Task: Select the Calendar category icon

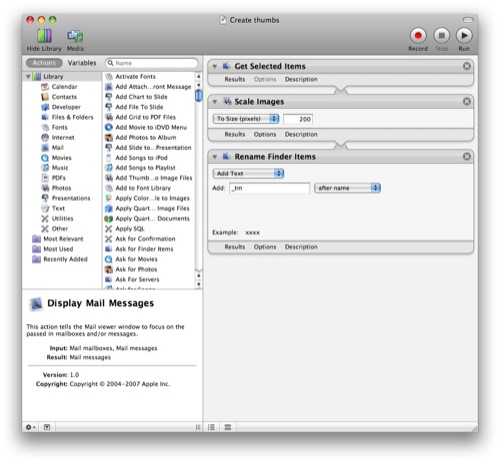Action: pyautogui.click(x=45, y=87)
